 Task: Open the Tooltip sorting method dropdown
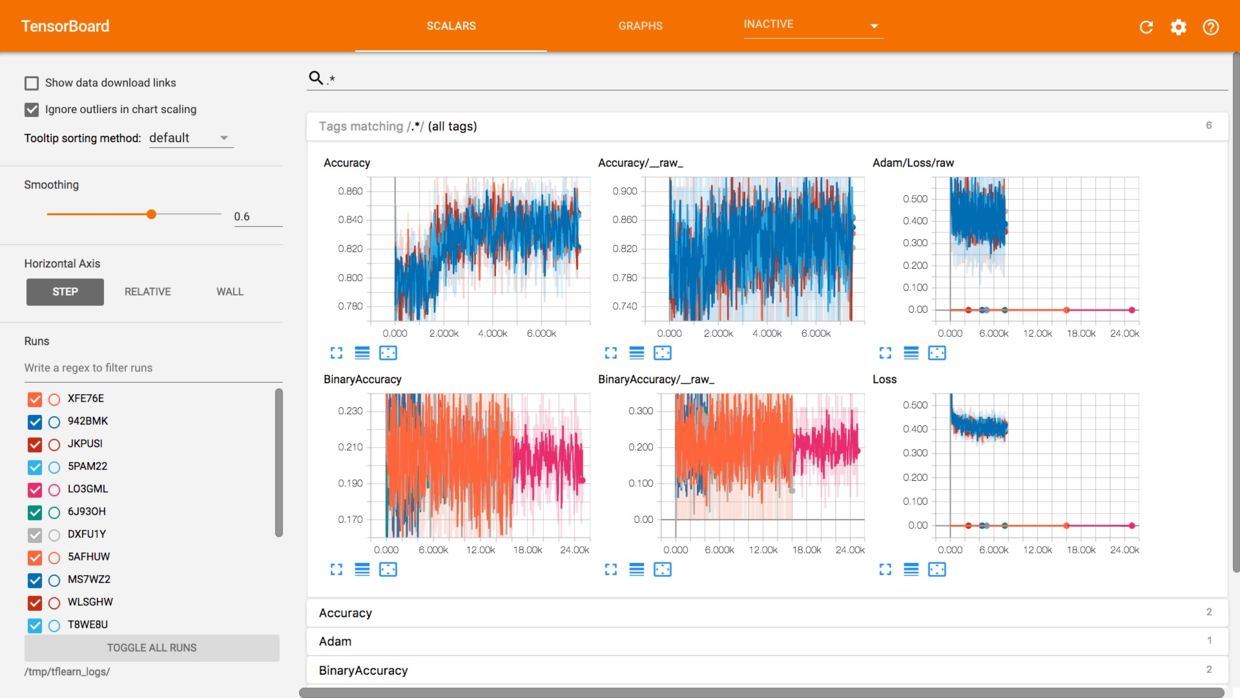pos(190,138)
